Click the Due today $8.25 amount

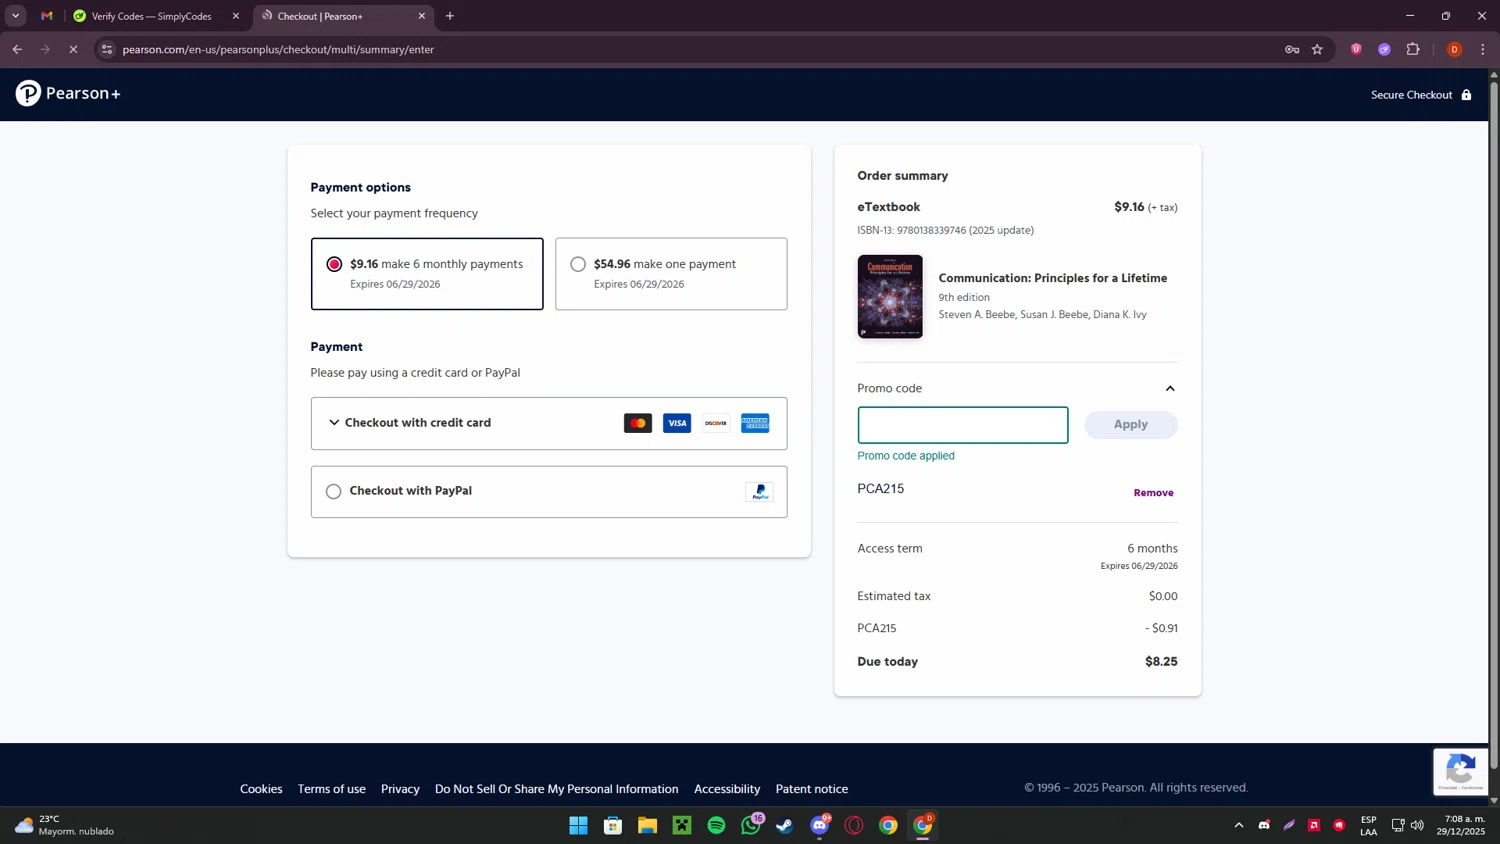coord(1161,661)
